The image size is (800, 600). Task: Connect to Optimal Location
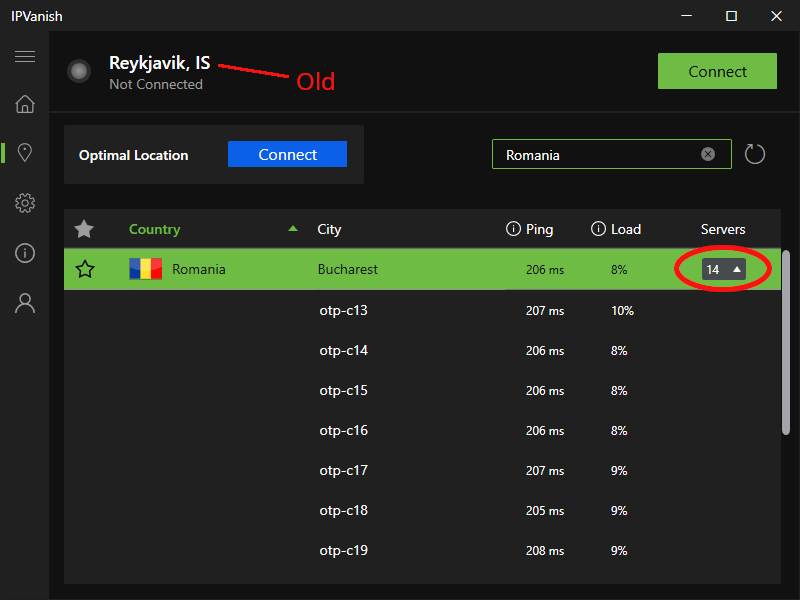point(287,154)
